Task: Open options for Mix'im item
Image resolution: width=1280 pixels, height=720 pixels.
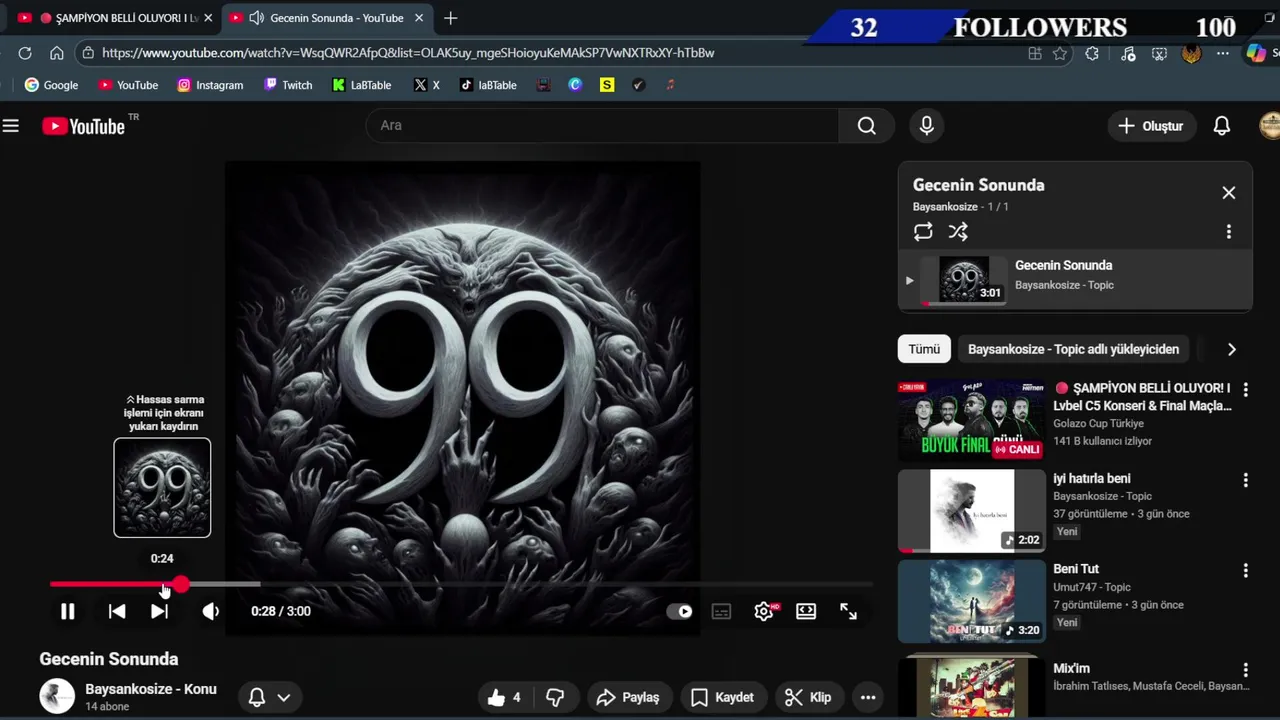Action: click(1245, 670)
